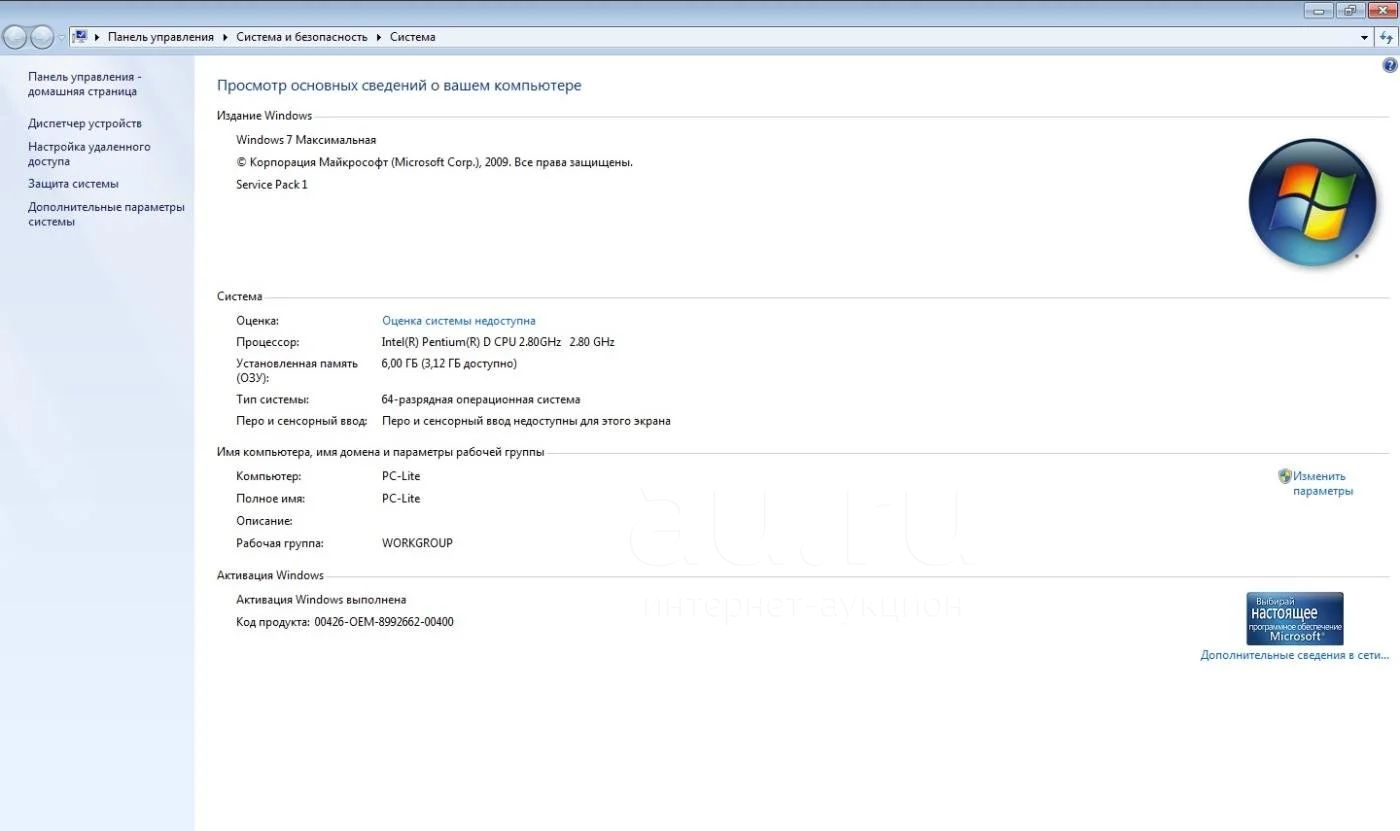Click '64-разрядная операционная система' text
Viewport: 1400px width, 831px height.
pyautogui.click(x=481, y=400)
